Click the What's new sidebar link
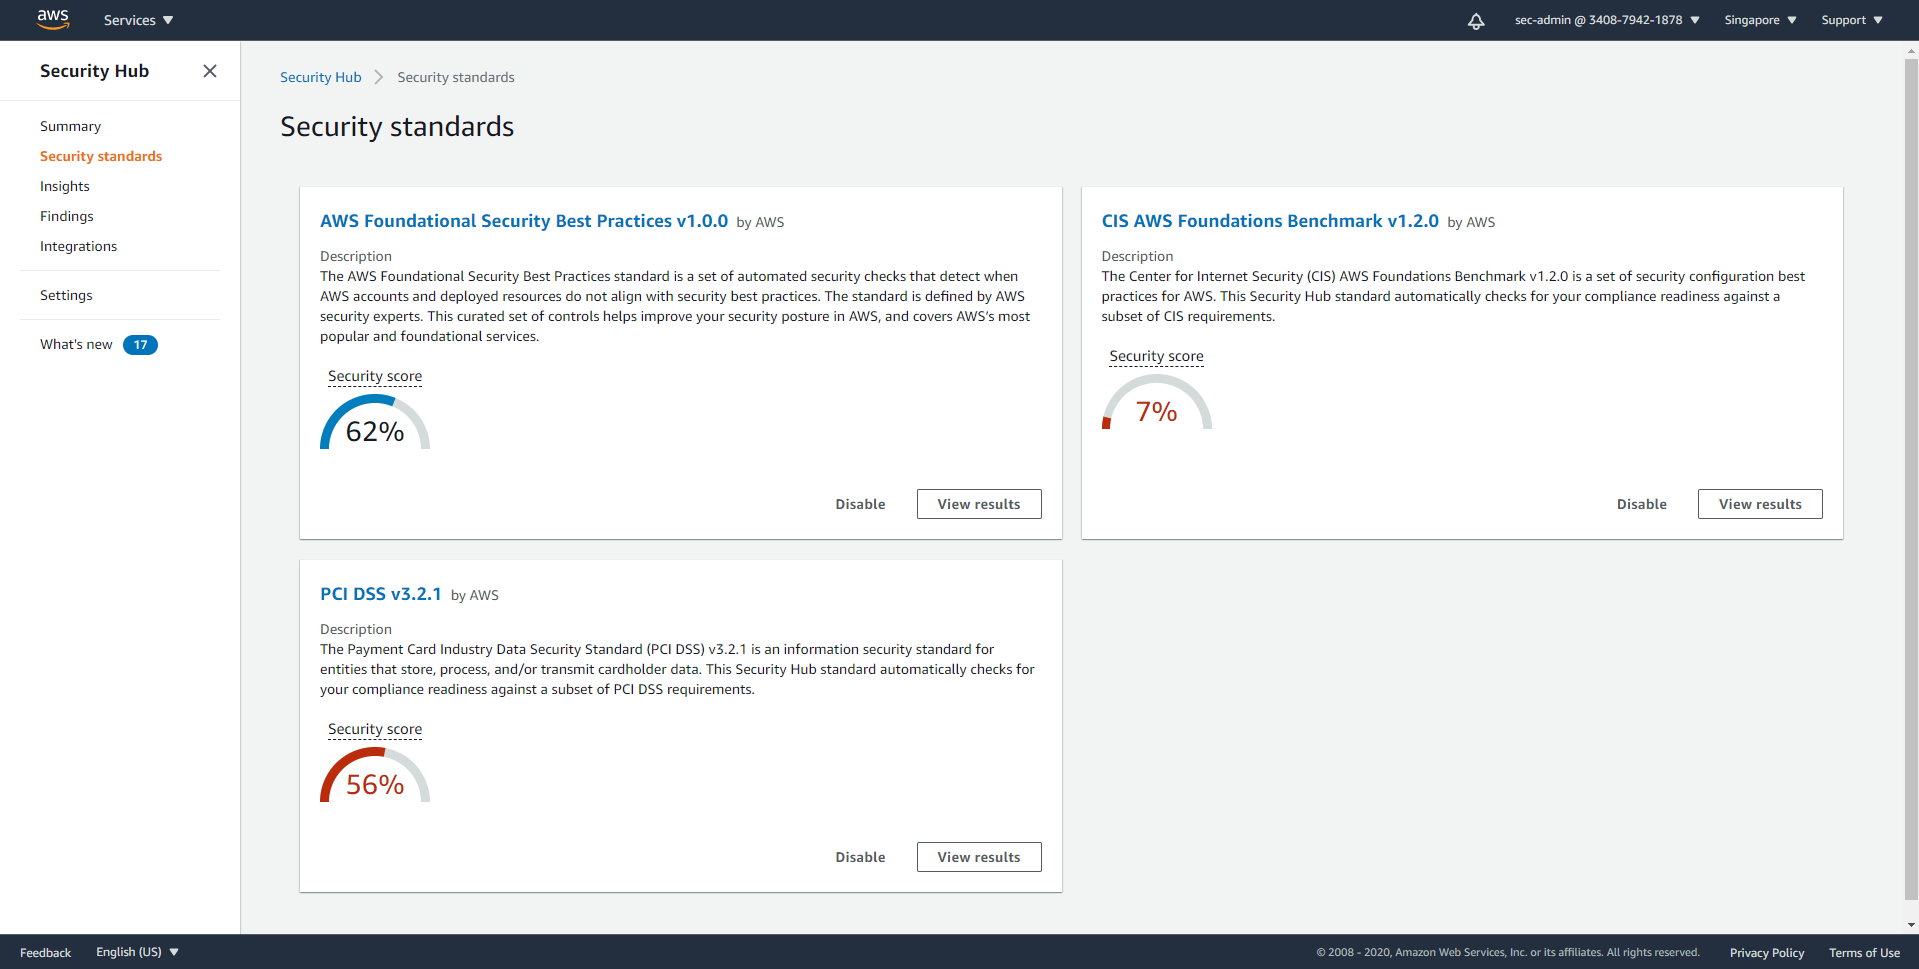This screenshot has width=1919, height=969. pyautogui.click(x=76, y=344)
